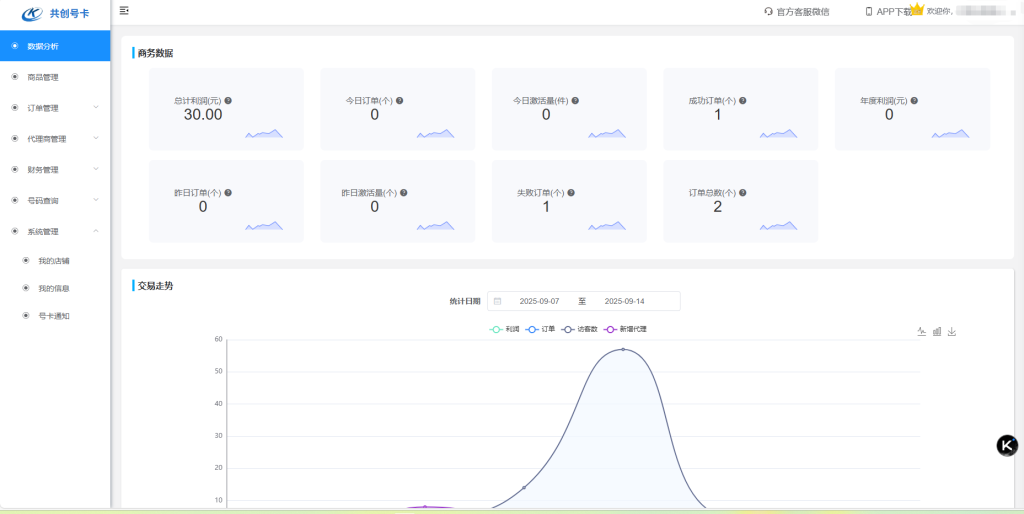
Task: Open 我的店铺 under 系统管理
Action: pos(53,261)
